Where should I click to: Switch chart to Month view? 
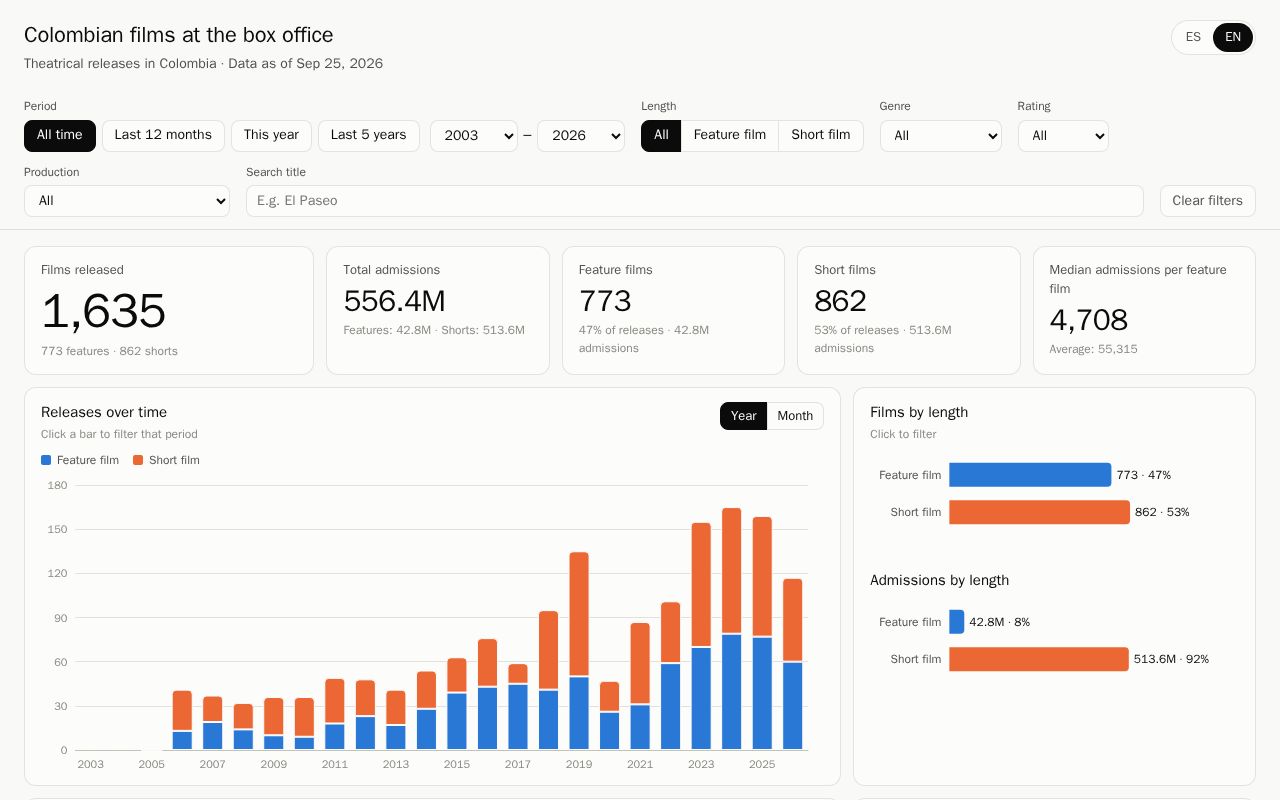click(795, 416)
